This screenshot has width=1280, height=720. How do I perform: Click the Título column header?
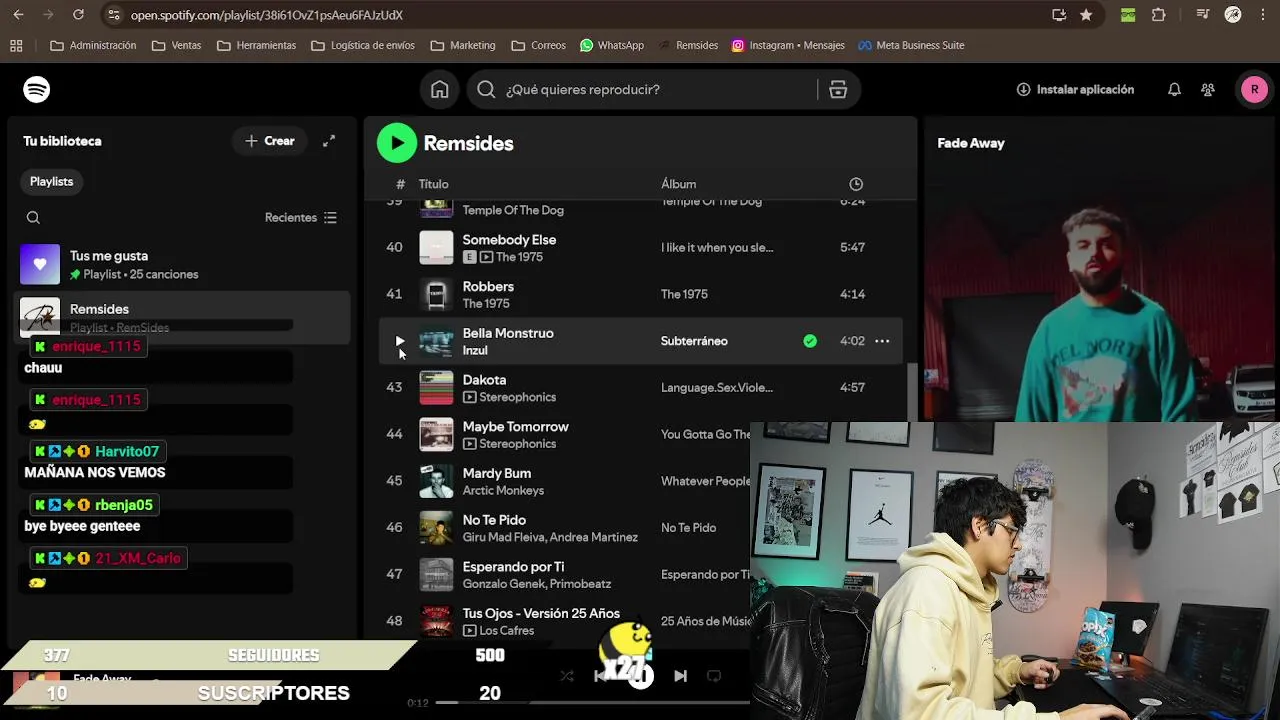[x=433, y=184]
